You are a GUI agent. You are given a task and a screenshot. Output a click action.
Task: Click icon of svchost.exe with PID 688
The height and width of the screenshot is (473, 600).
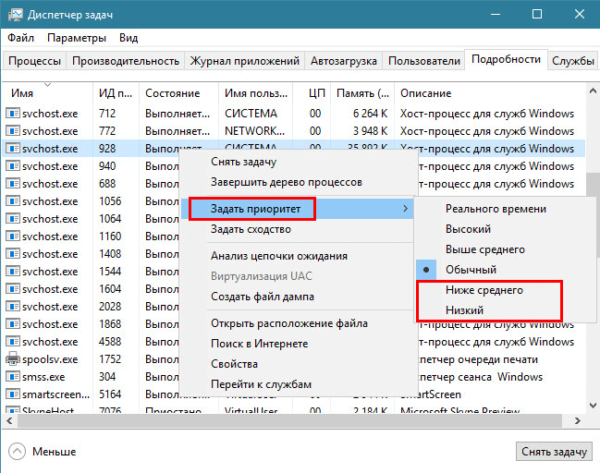[x=13, y=184]
